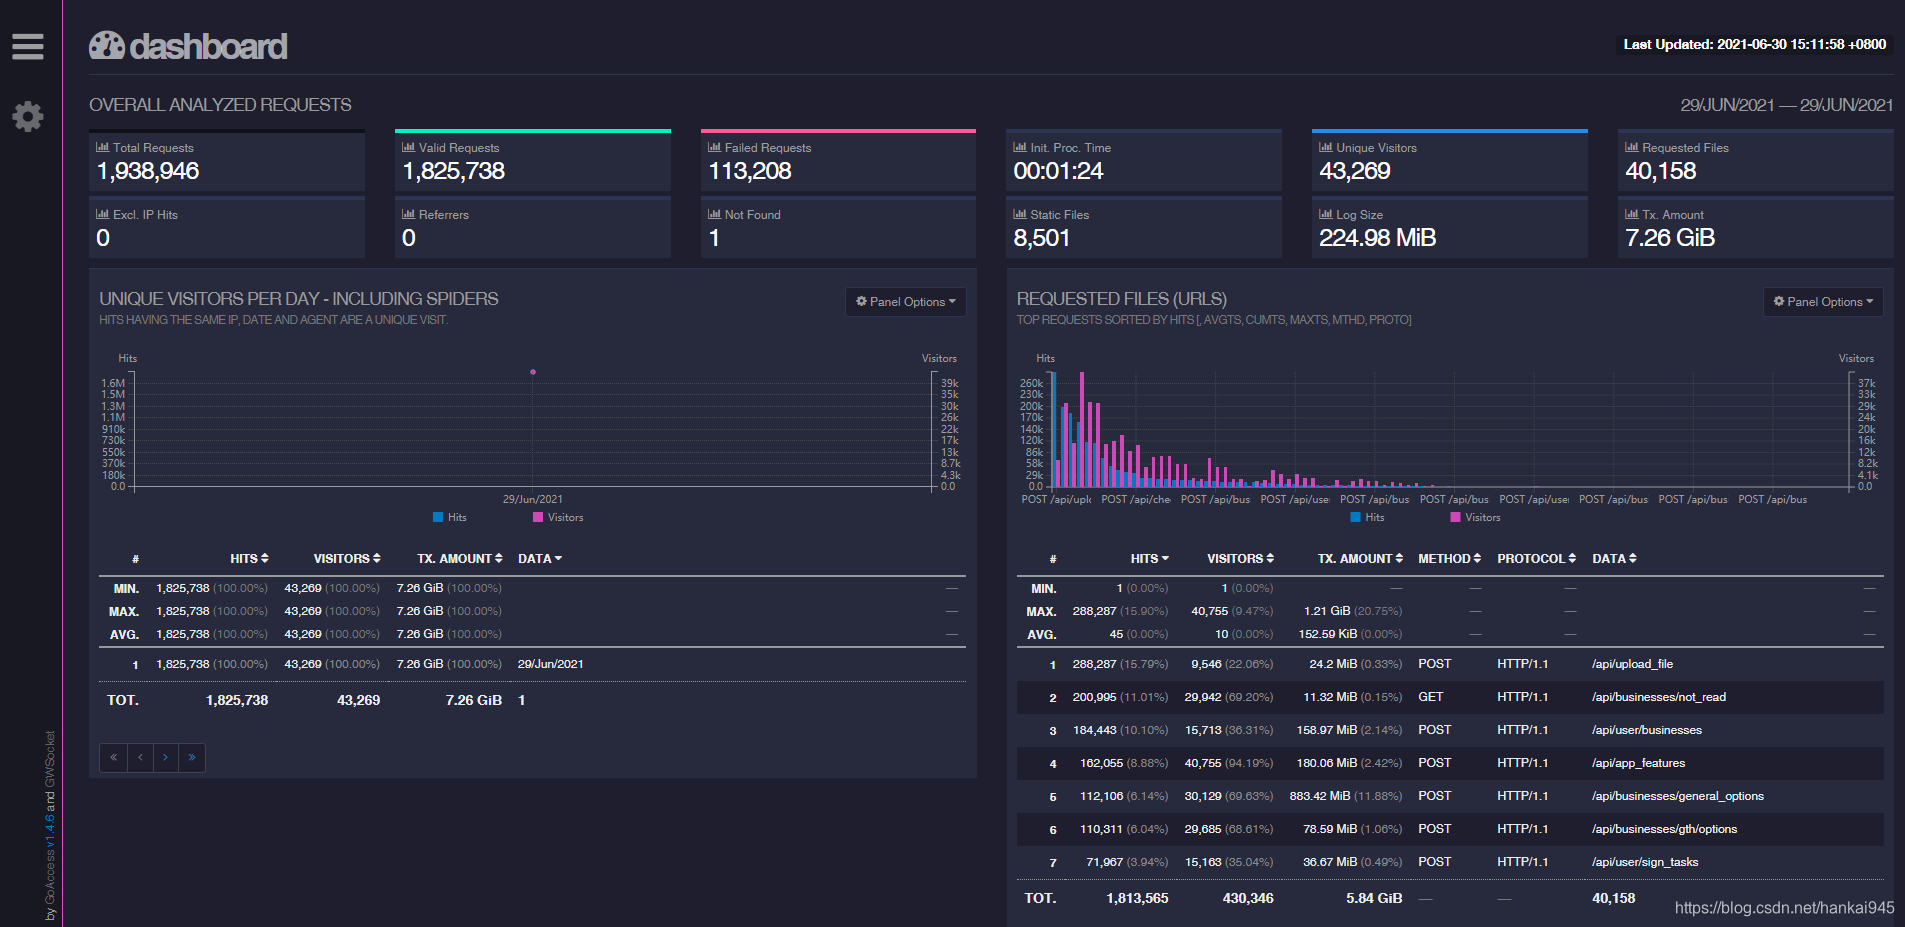Select the /api/businesses/general_options row
Screen dimensions: 1905x927
1450,796
